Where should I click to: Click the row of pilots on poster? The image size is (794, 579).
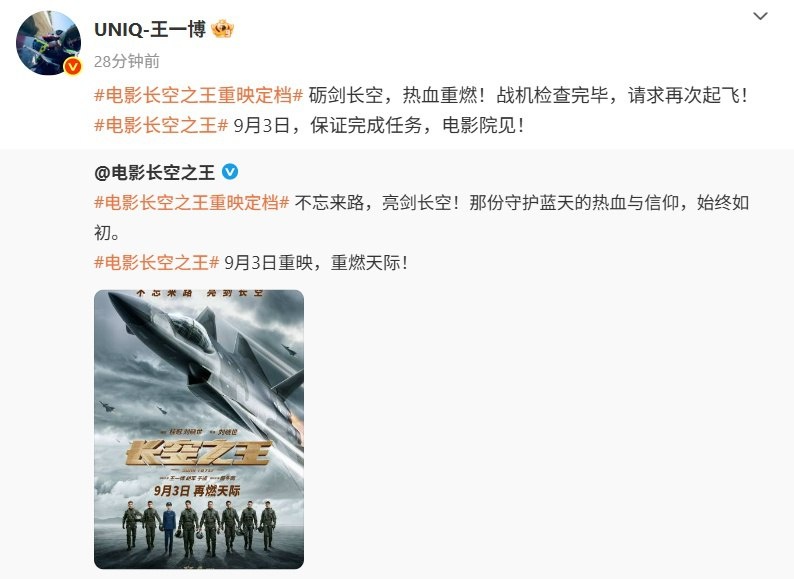coord(199,525)
